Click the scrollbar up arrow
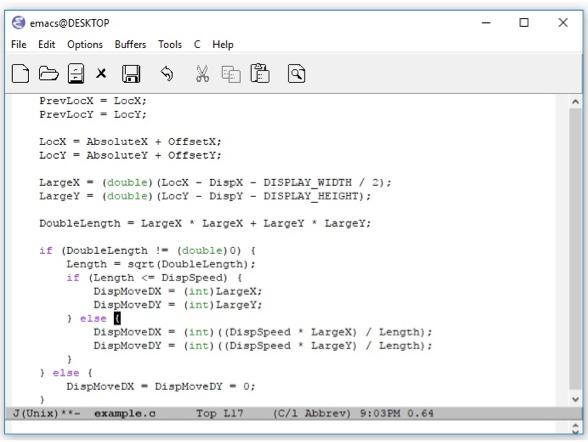 576,101
